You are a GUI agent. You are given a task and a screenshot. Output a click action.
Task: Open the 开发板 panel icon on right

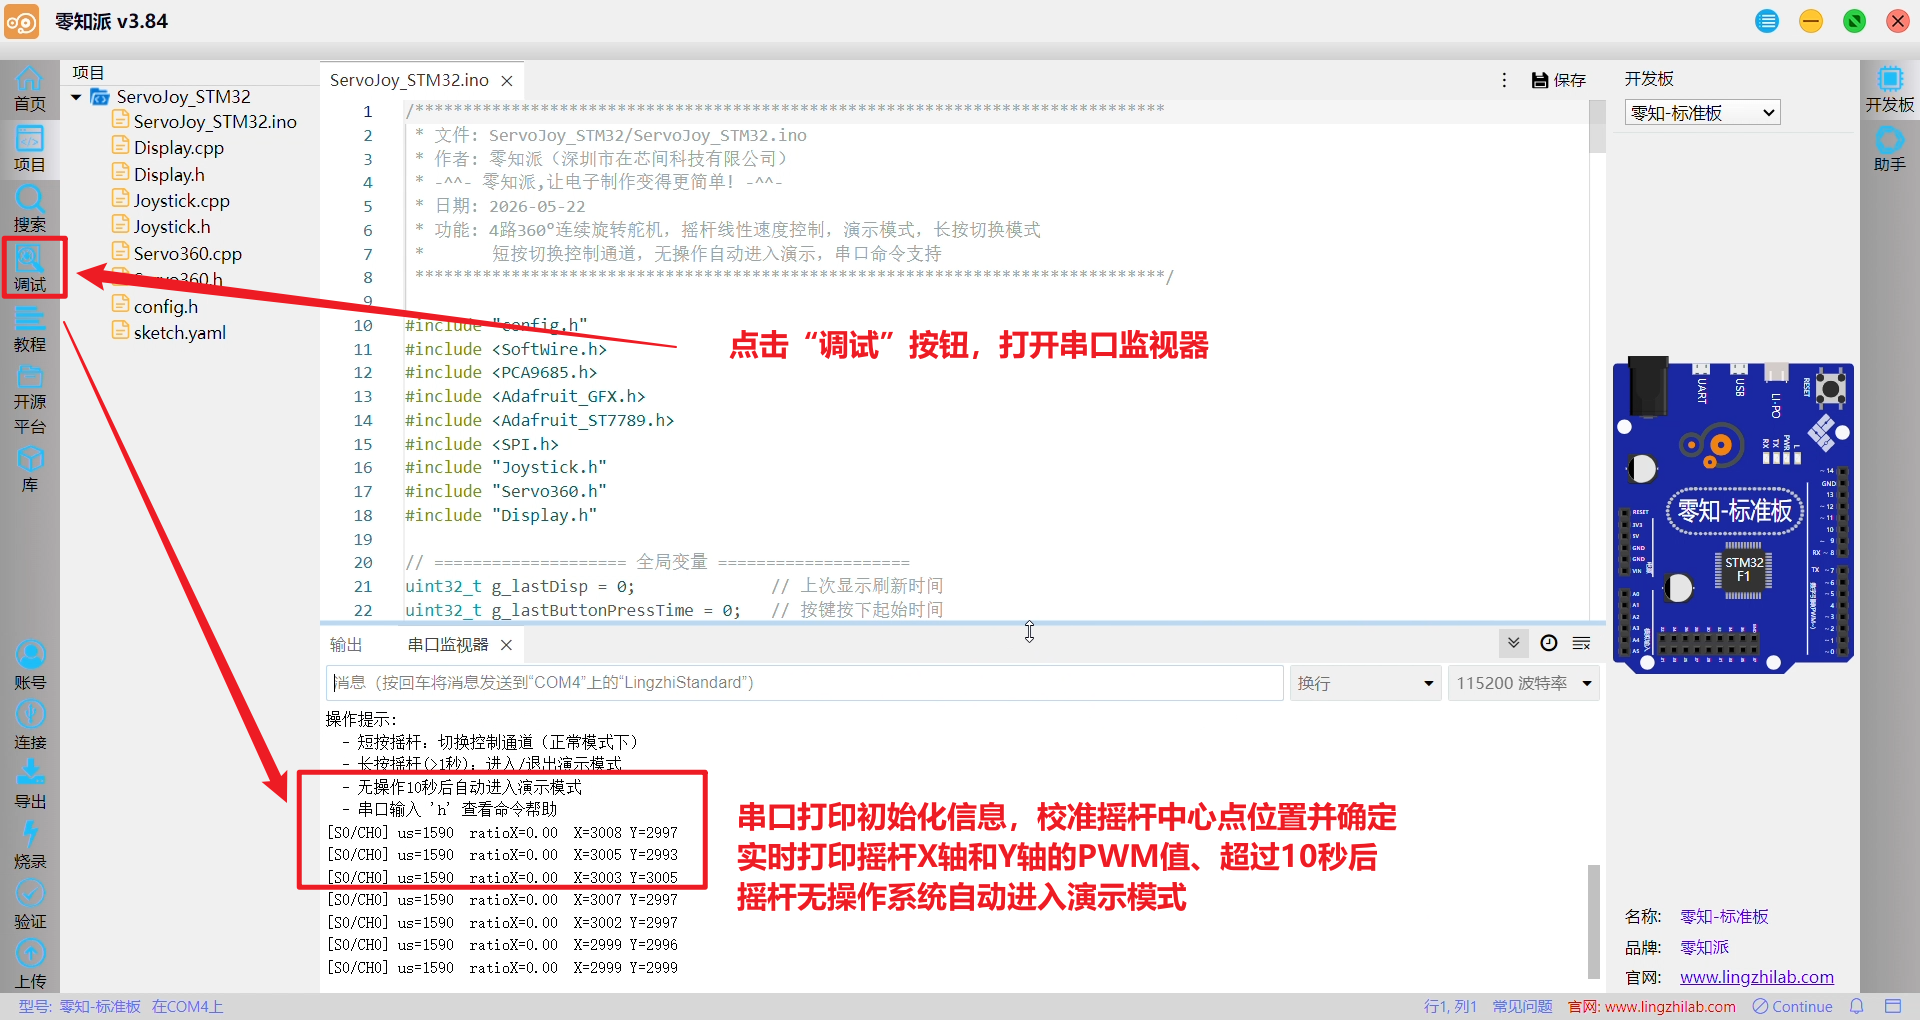tap(1889, 89)
